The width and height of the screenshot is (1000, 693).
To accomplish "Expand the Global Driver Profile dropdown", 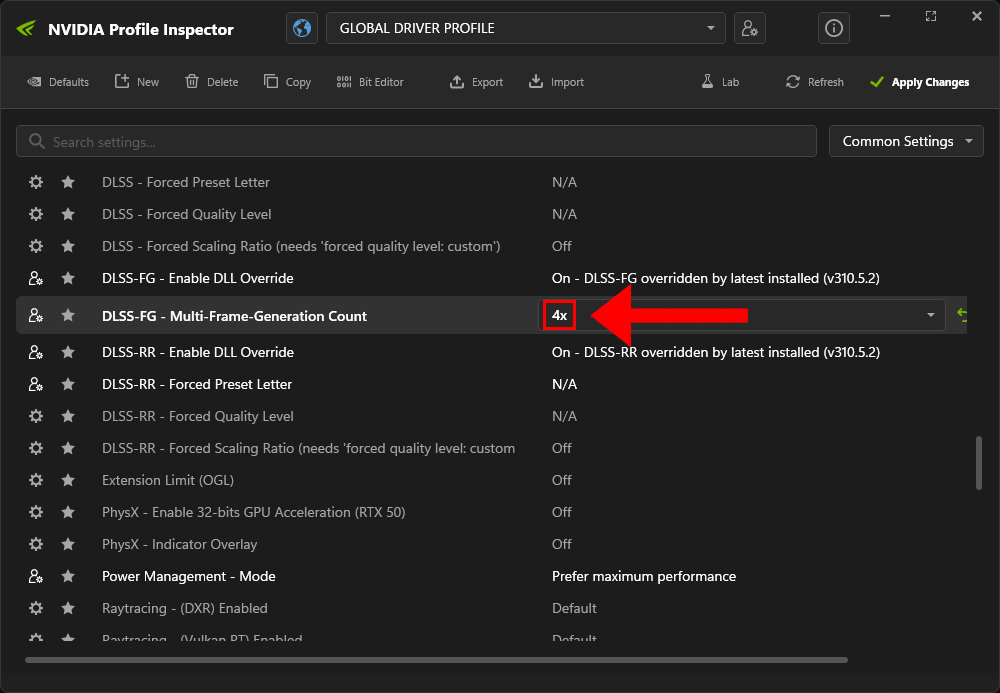I will click(711, 28).
